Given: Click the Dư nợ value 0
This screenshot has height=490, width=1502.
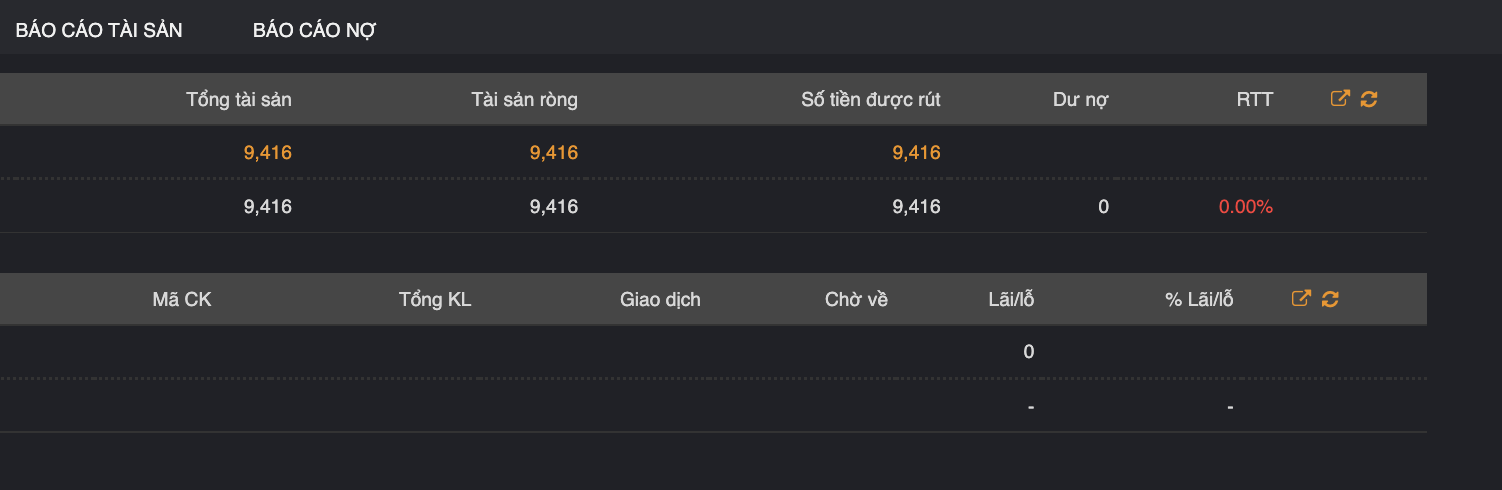Looking at the screenshot, I should [x=1103, y=207].
